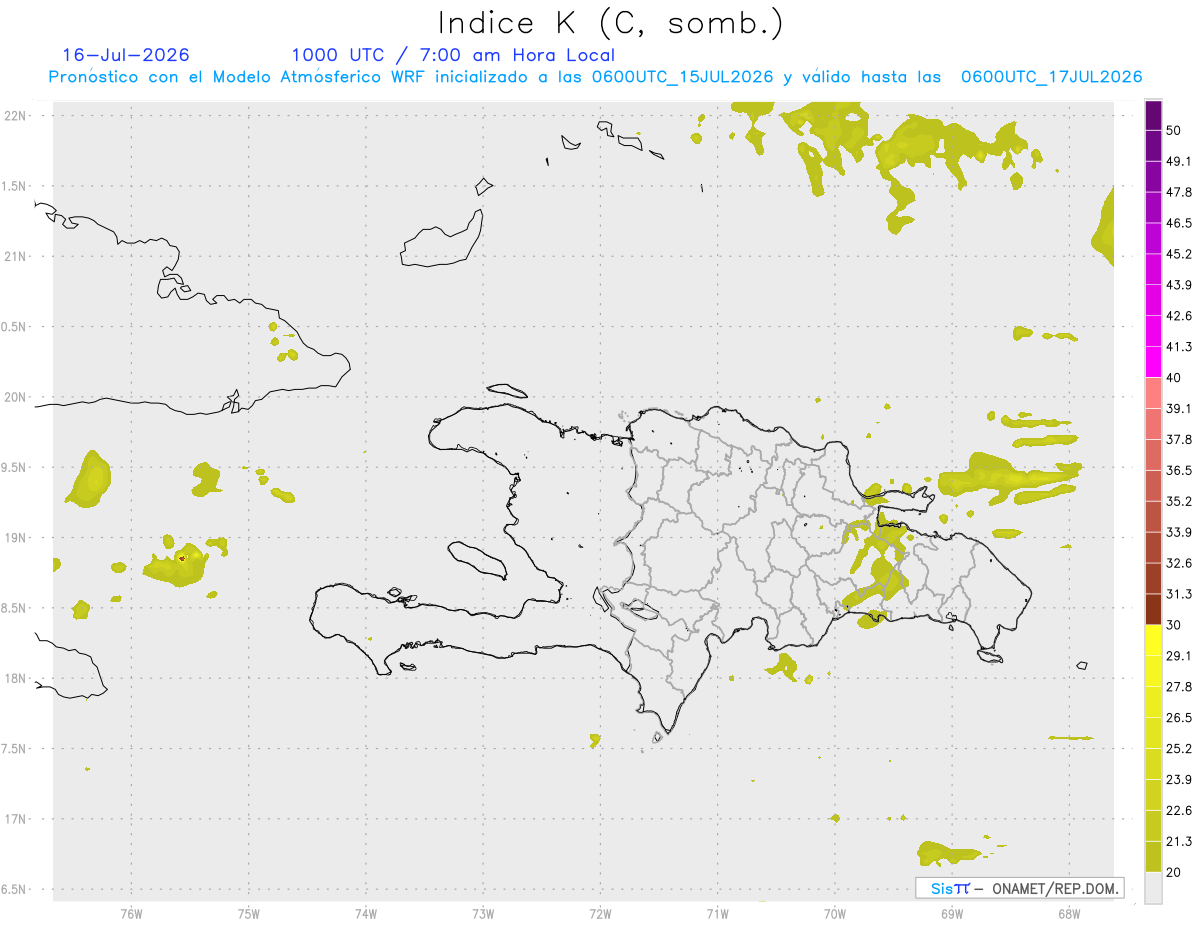Click the "47.8" color scale label
1200x927 pixels.
click(1179, 192)
